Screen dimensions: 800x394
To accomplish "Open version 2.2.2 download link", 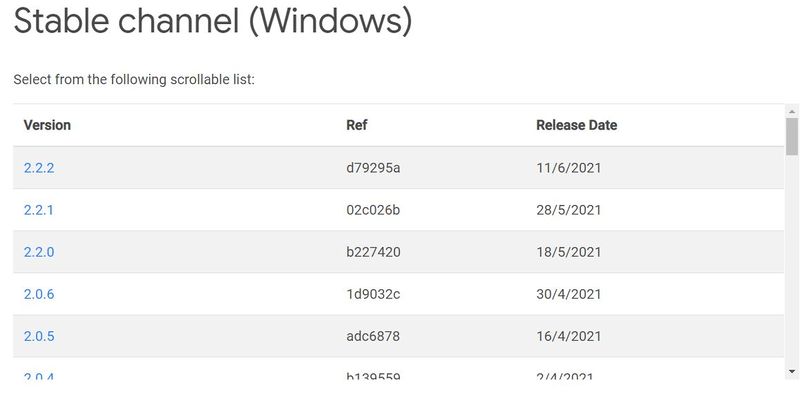I will point(39,168).
